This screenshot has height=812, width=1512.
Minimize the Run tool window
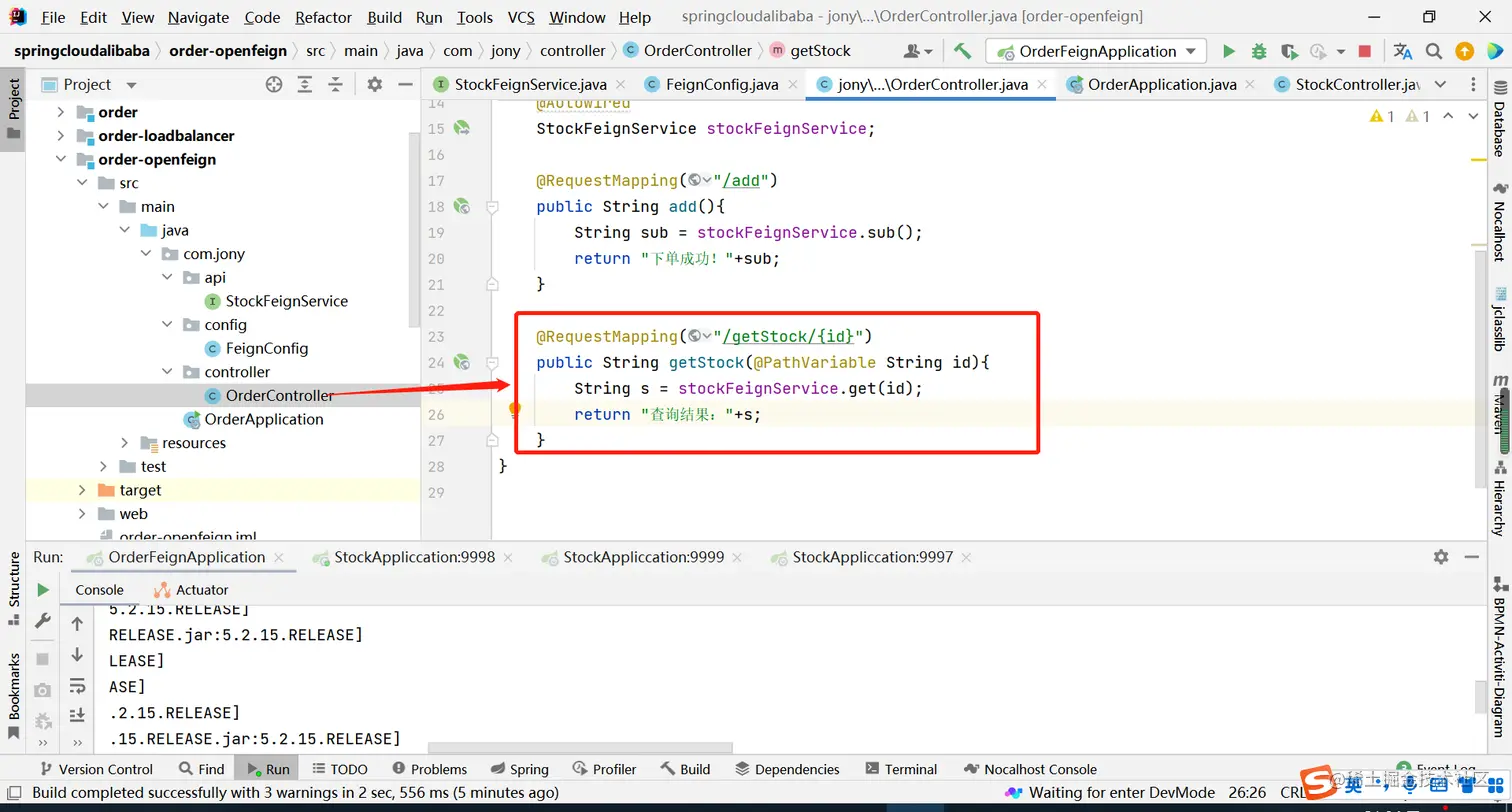tap(1471, 557)
